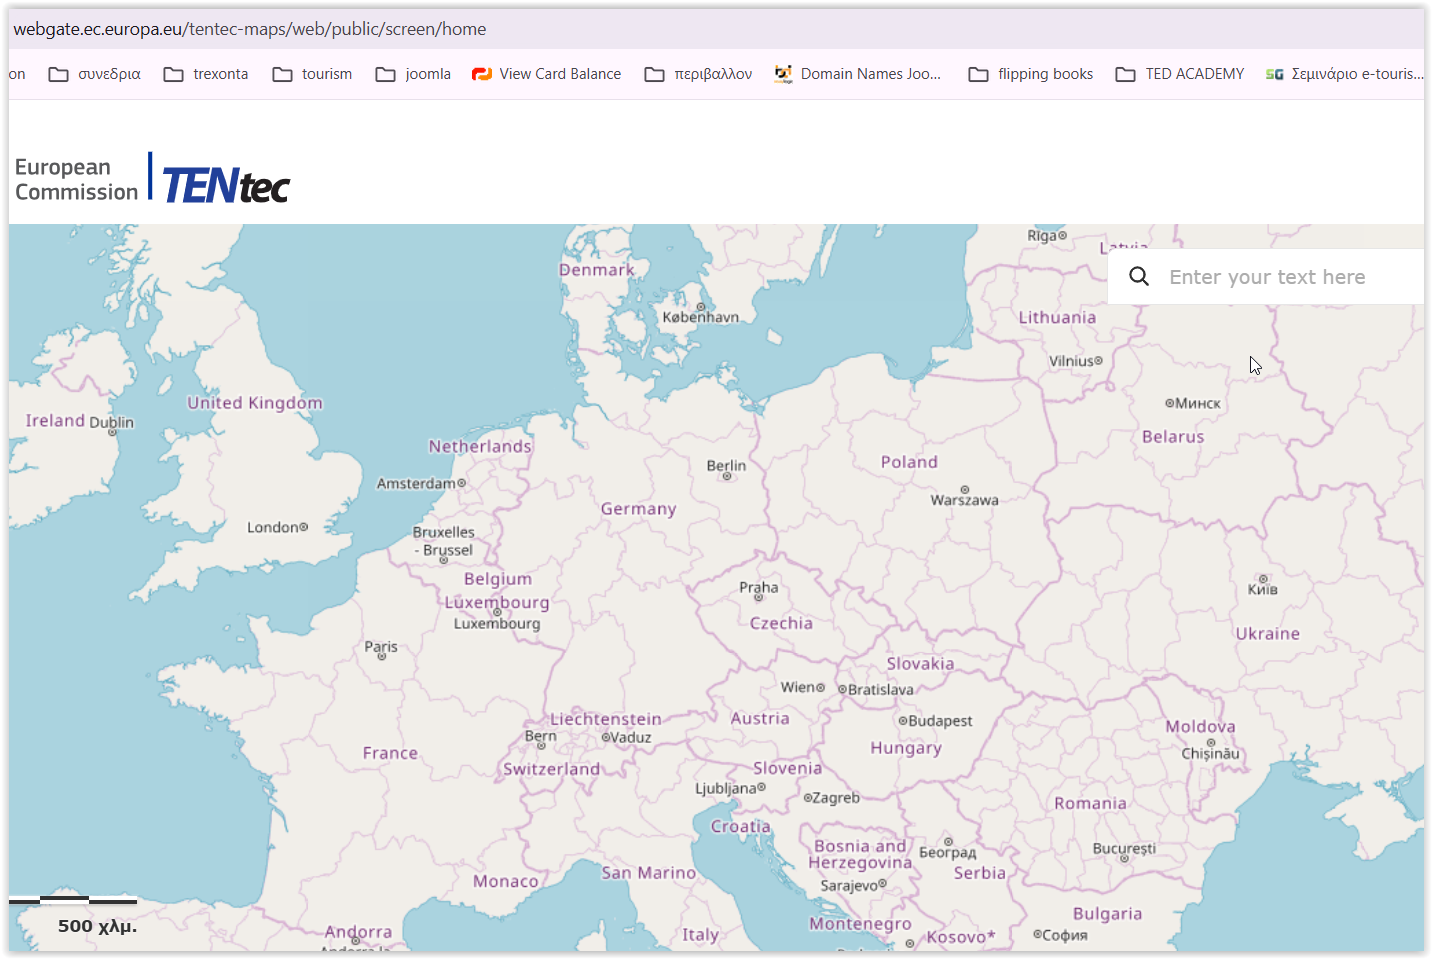The width and height of the screenshot is (1432, 959).
Task: Click the Monaco label on the map
Action: pos(505,881)
